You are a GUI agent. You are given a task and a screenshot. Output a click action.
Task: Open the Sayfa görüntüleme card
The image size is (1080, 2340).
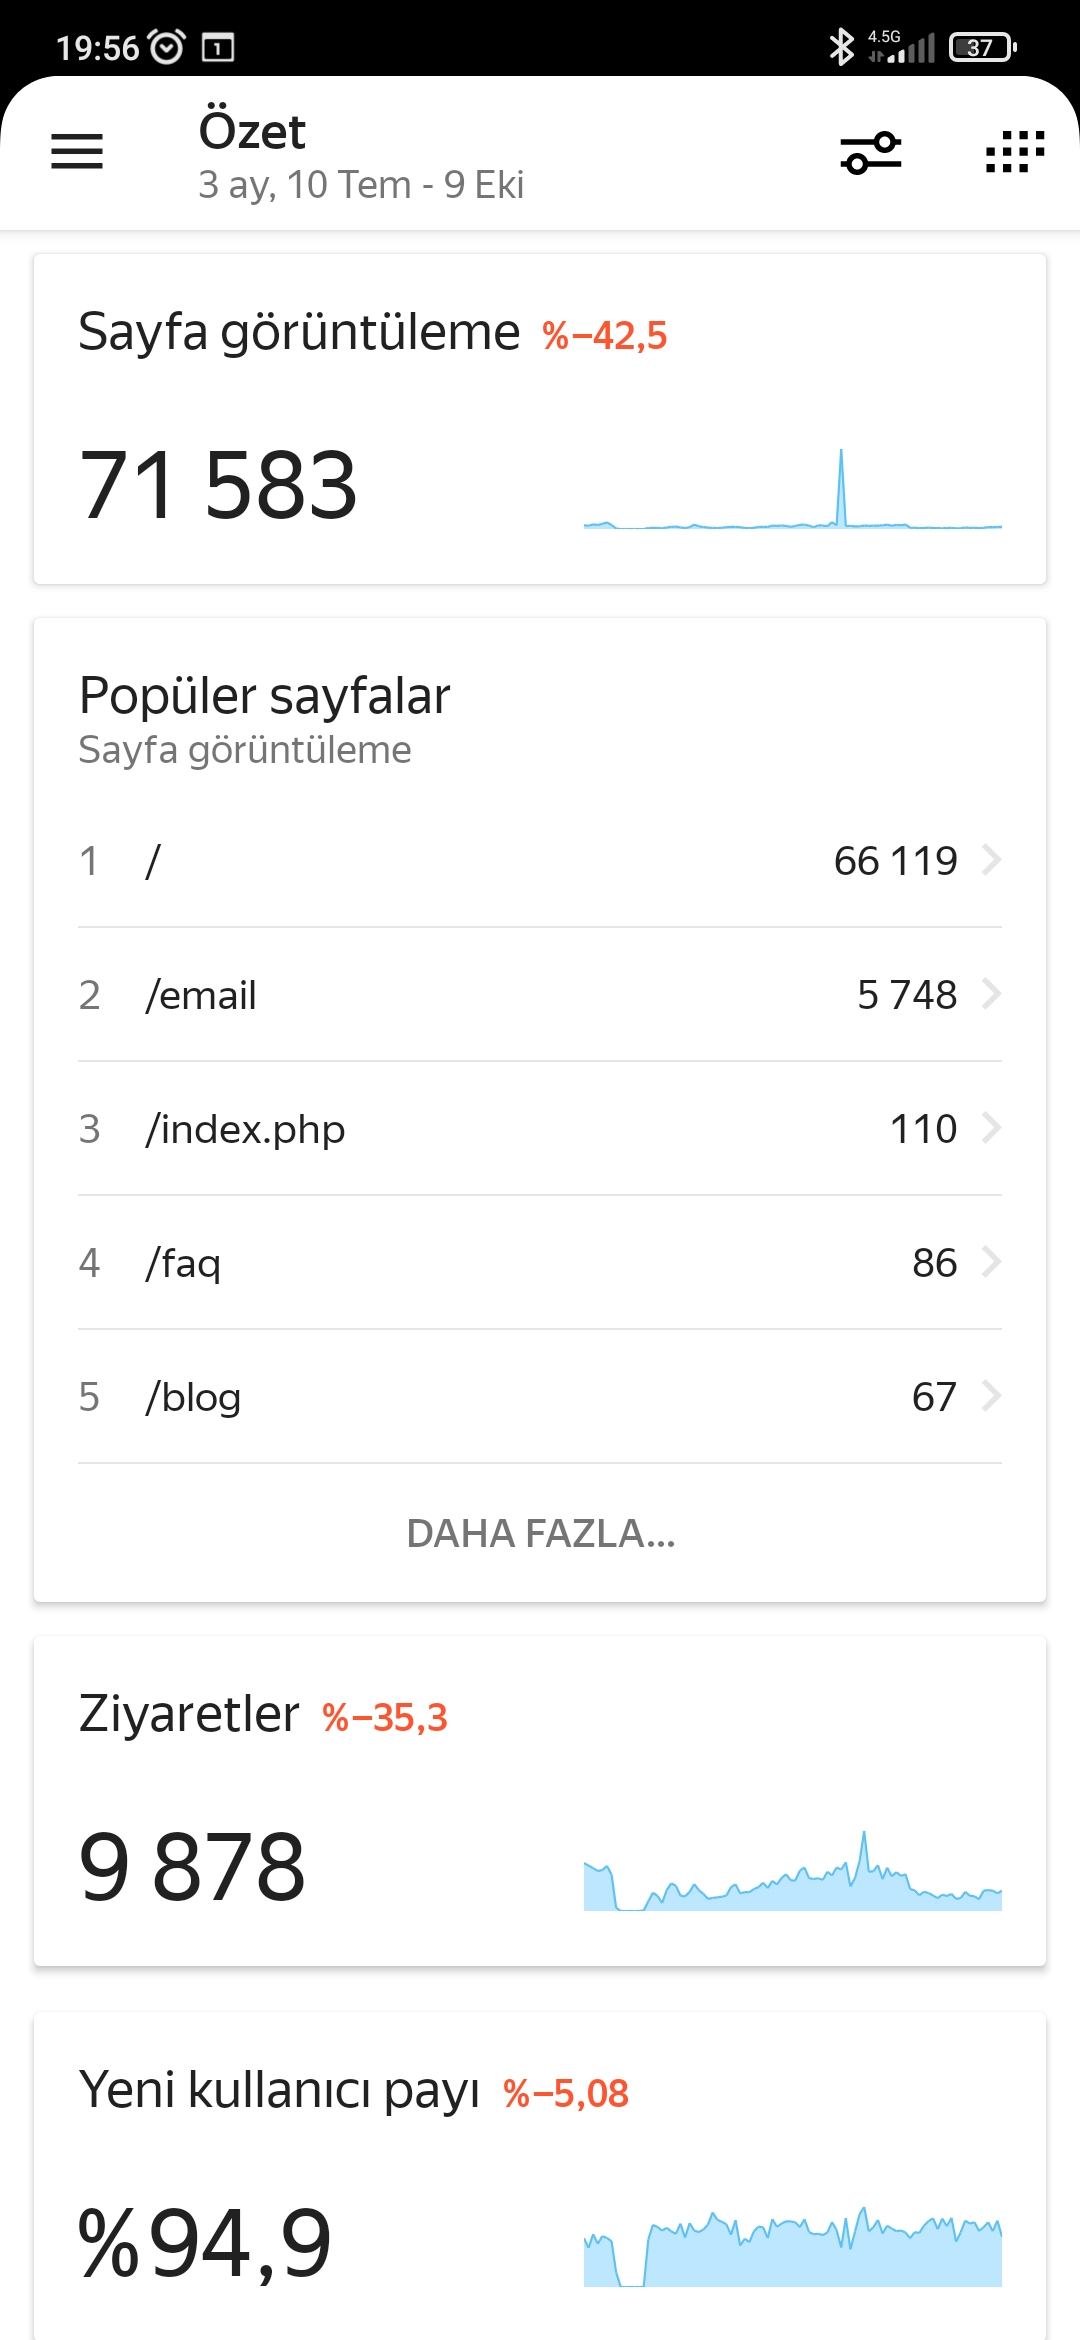(540, 419)
